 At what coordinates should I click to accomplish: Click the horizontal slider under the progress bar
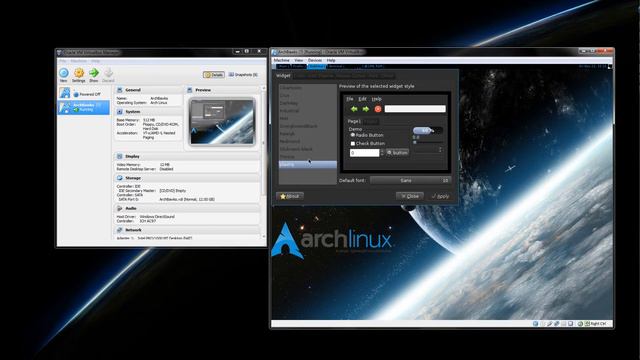pos(427,142)
